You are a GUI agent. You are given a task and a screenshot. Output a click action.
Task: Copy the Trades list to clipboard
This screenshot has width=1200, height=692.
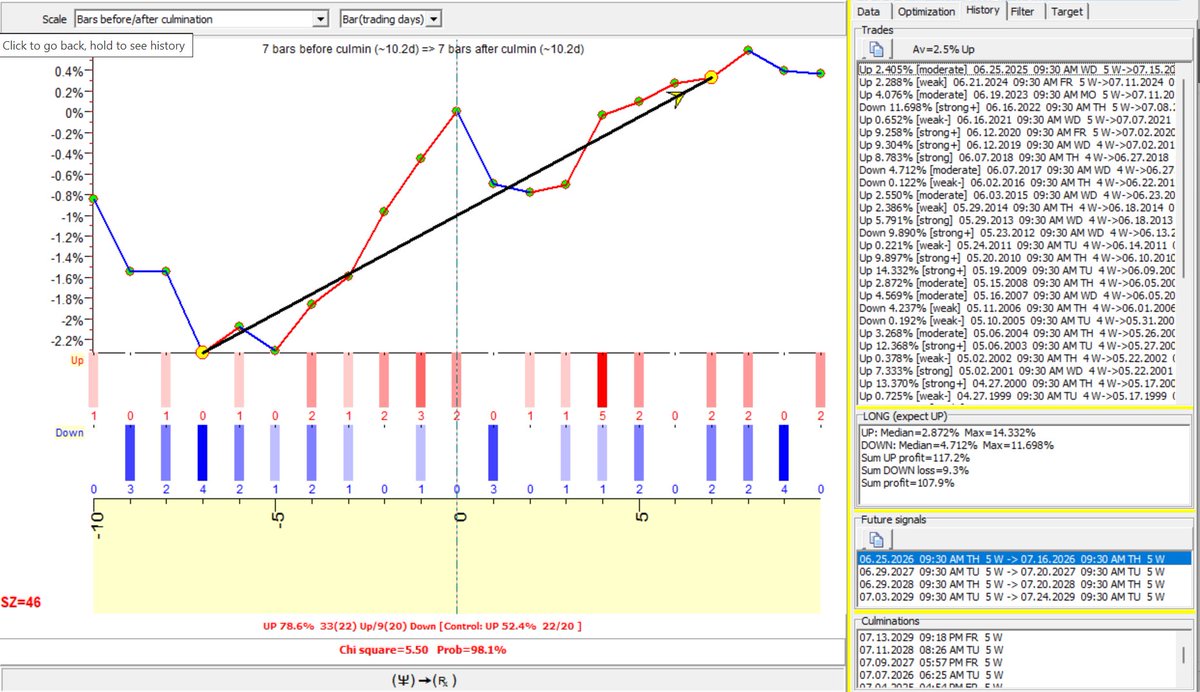[877, 48]
